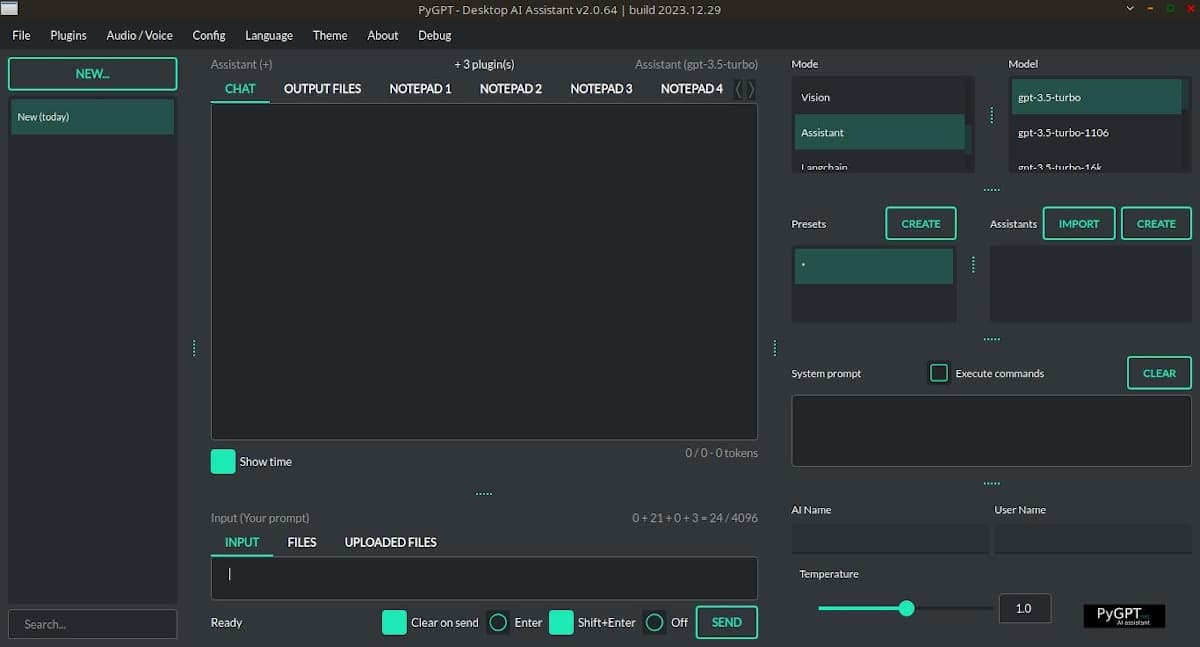
Task: Click the left chevron beside NOTEPAD 4
Action: (738, 88)
